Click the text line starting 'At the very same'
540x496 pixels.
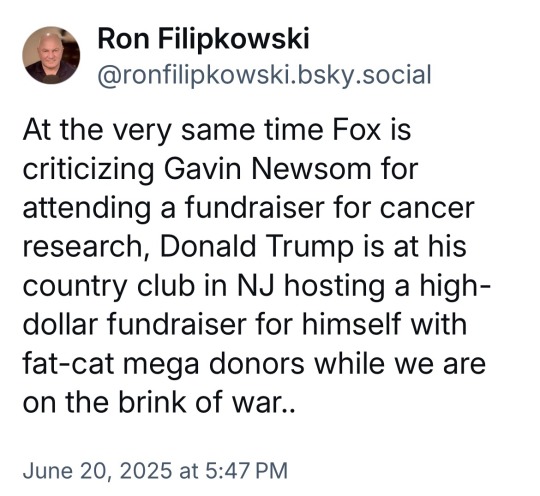217,131
